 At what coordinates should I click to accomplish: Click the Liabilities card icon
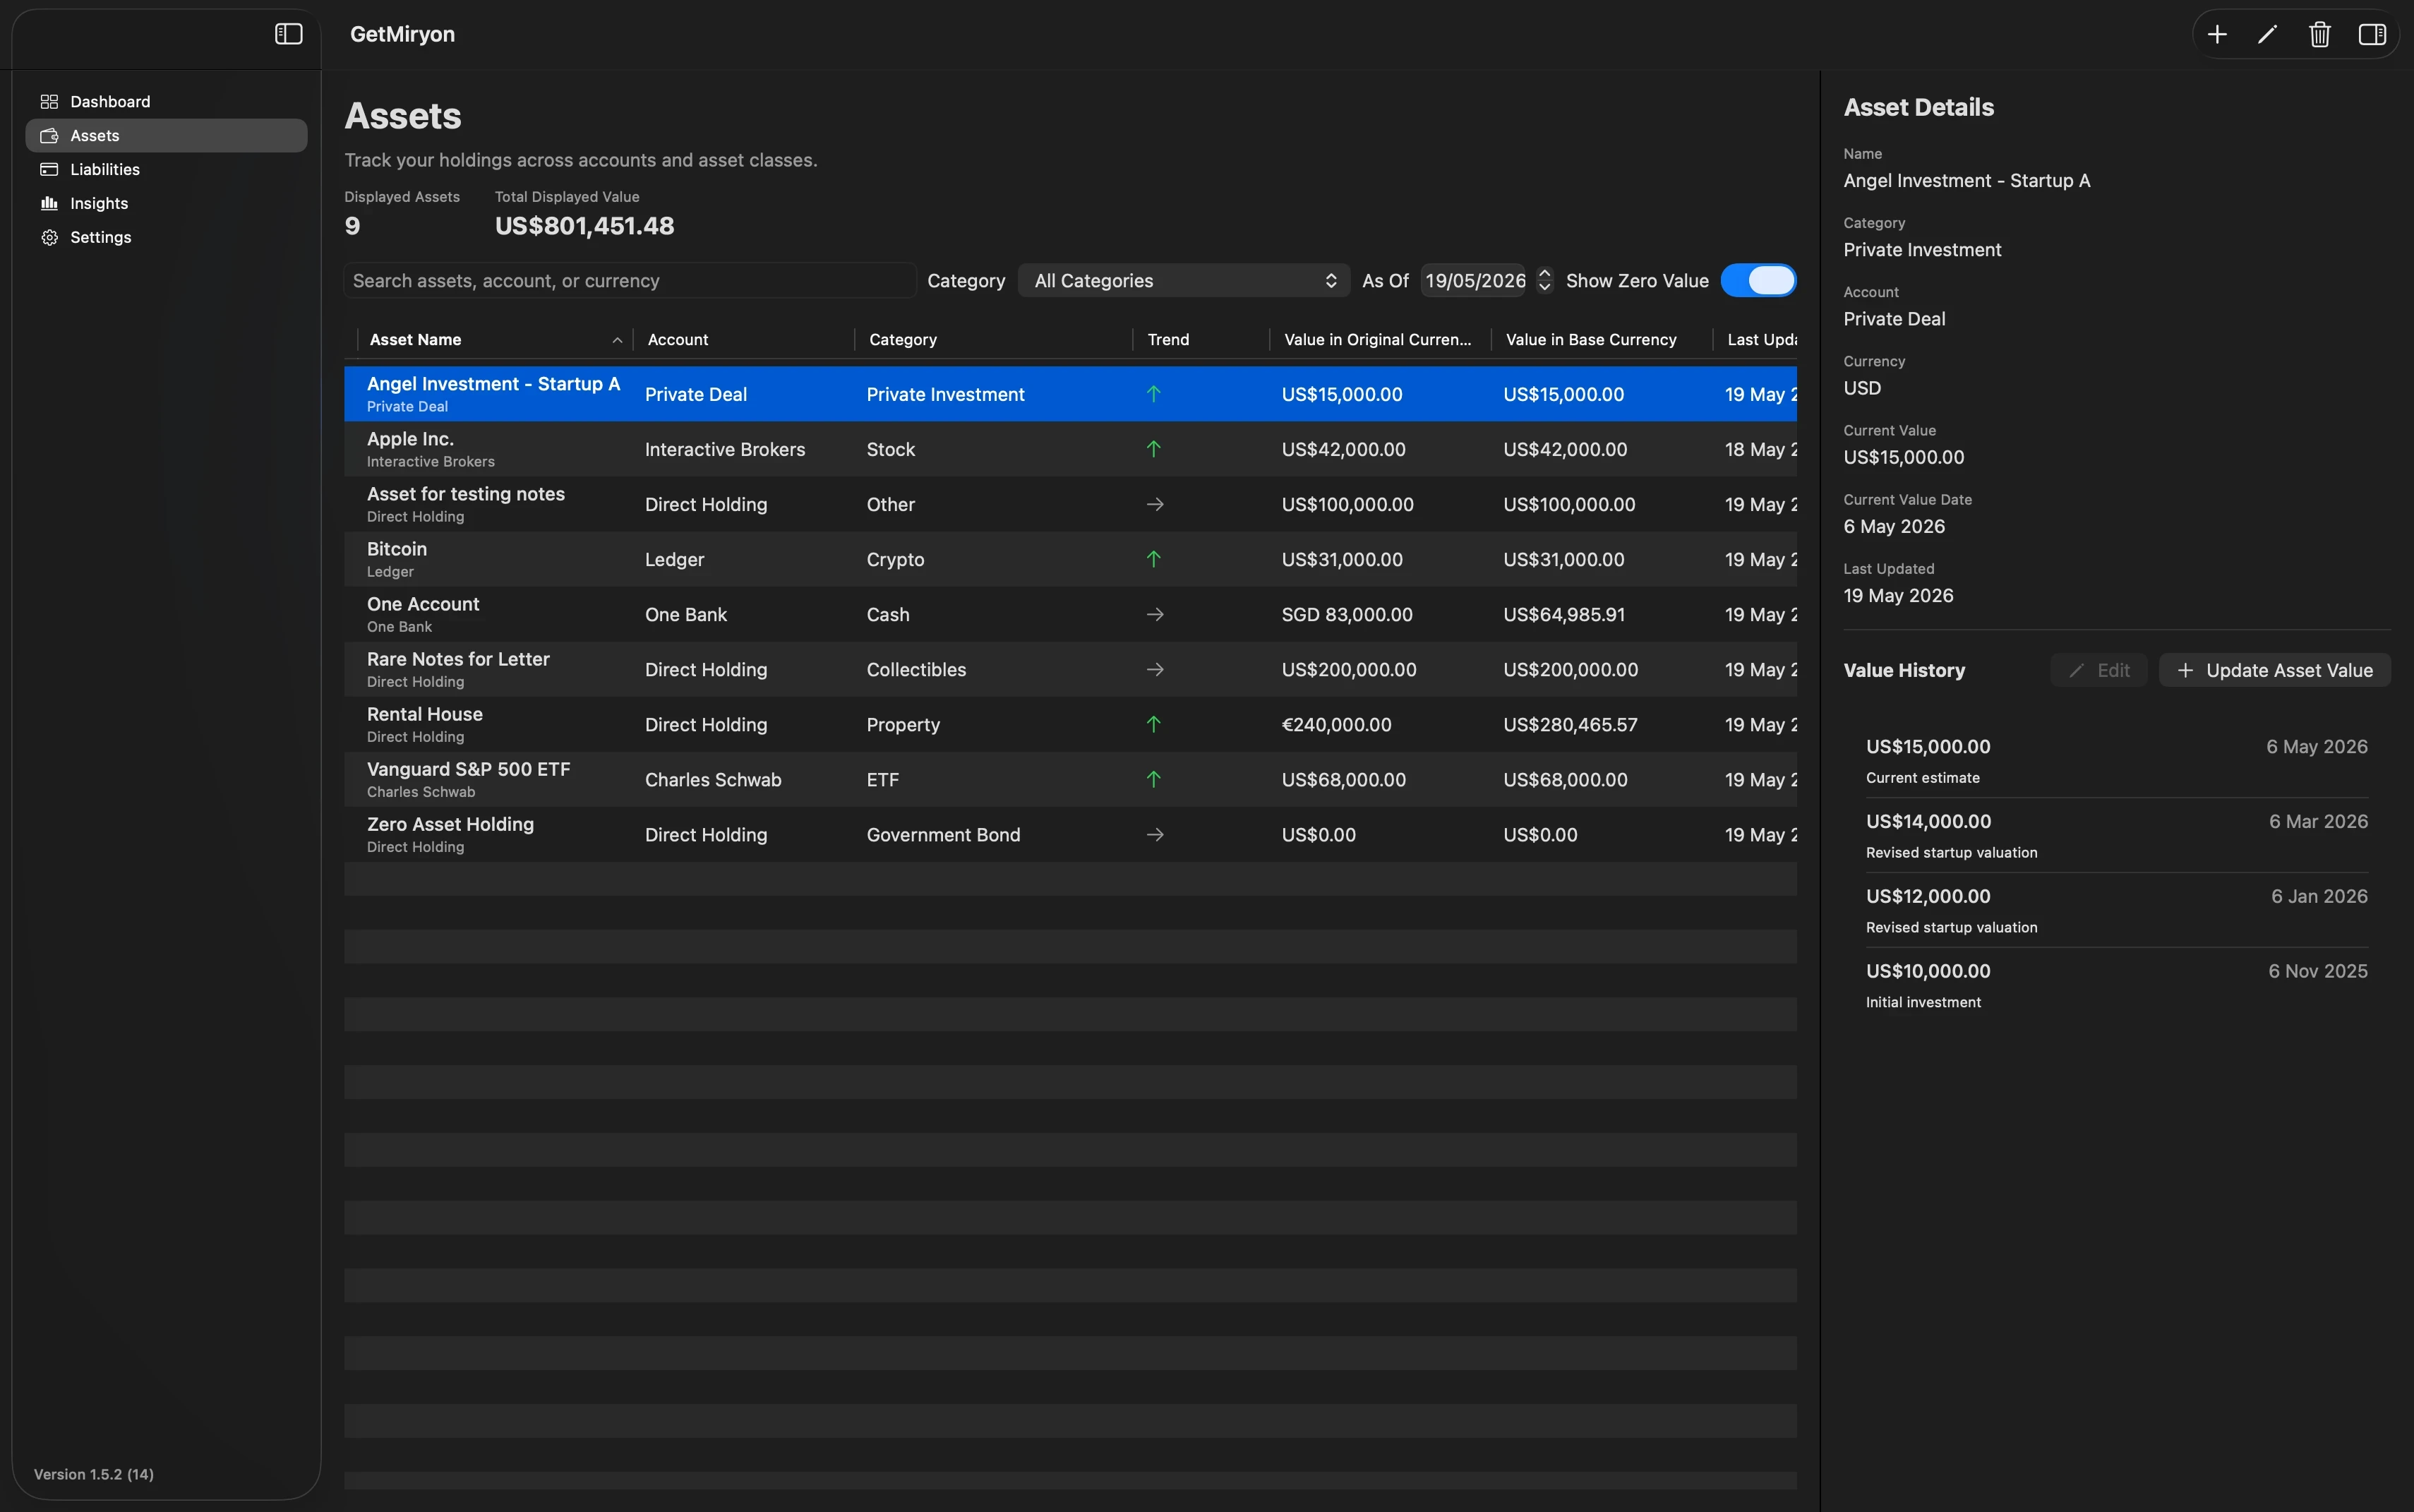pos(49,169)
